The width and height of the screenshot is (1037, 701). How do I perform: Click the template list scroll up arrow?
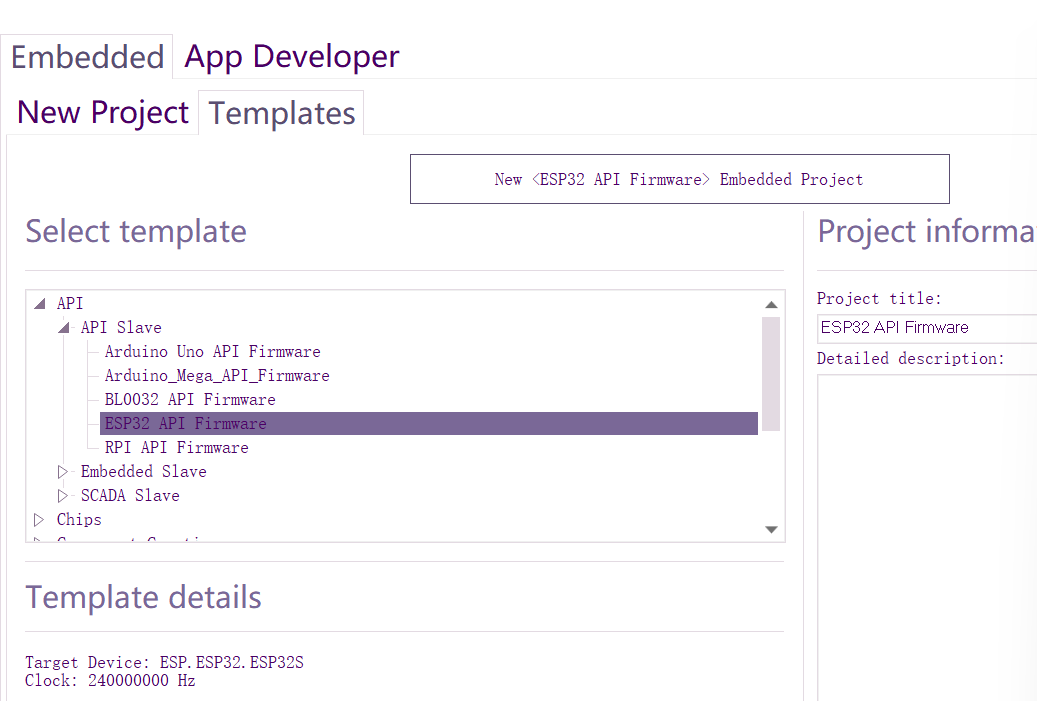tap(771, 304)
